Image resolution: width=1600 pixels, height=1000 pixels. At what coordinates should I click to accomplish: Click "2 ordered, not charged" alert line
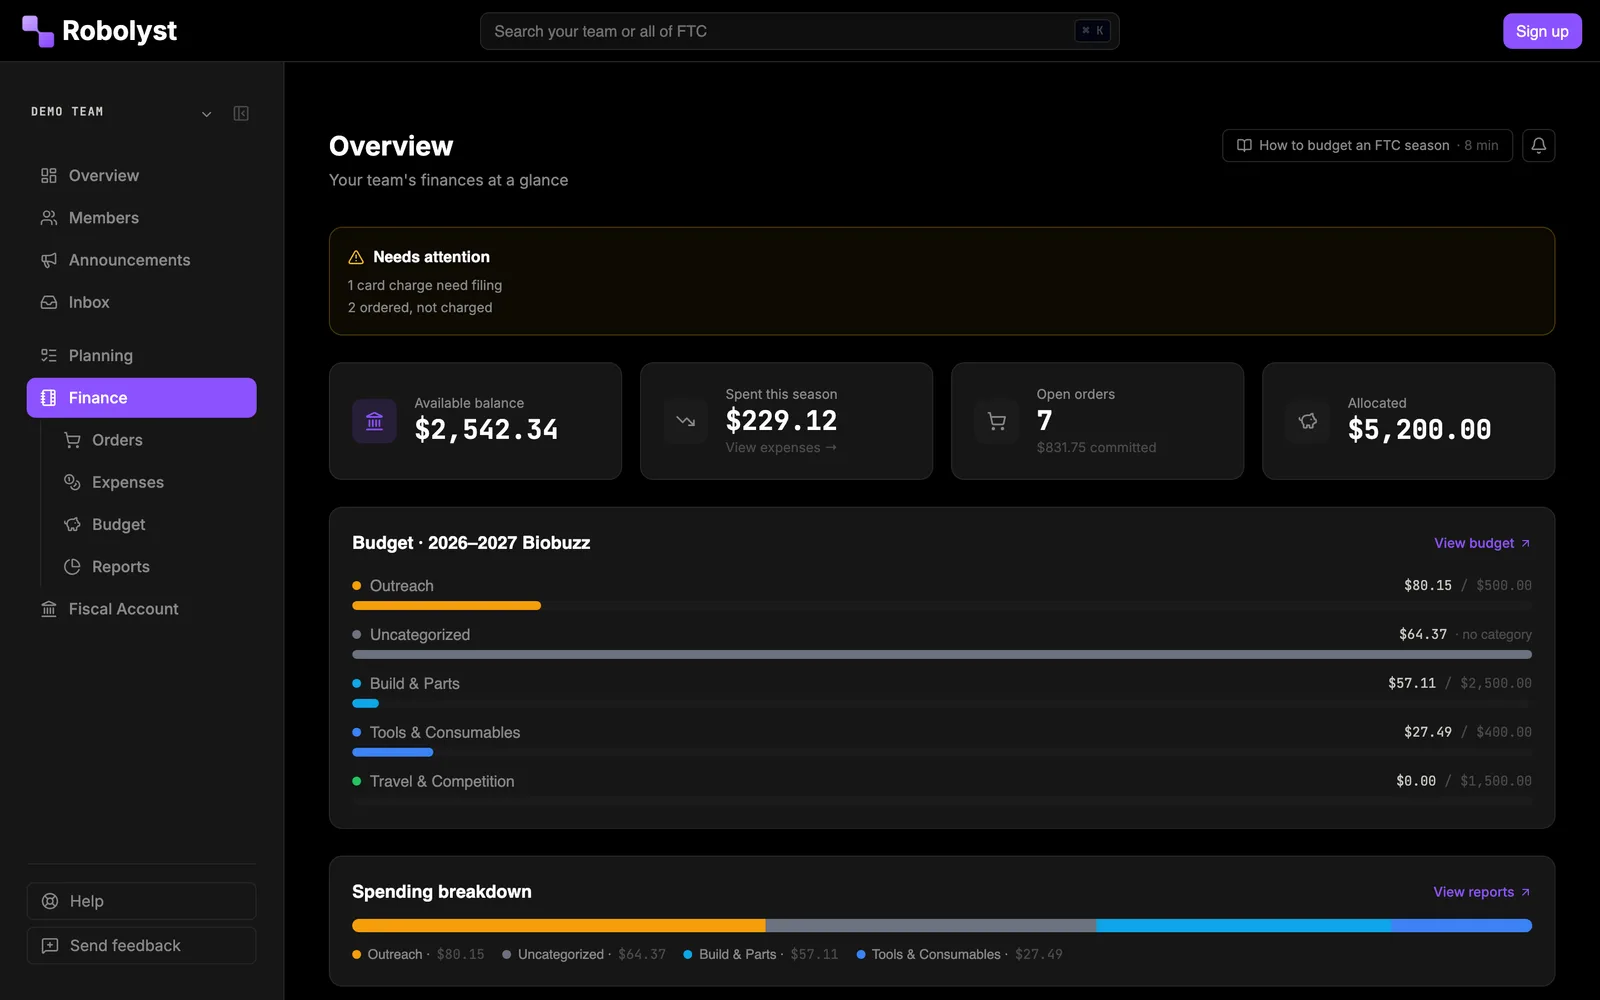click(420, 308)
